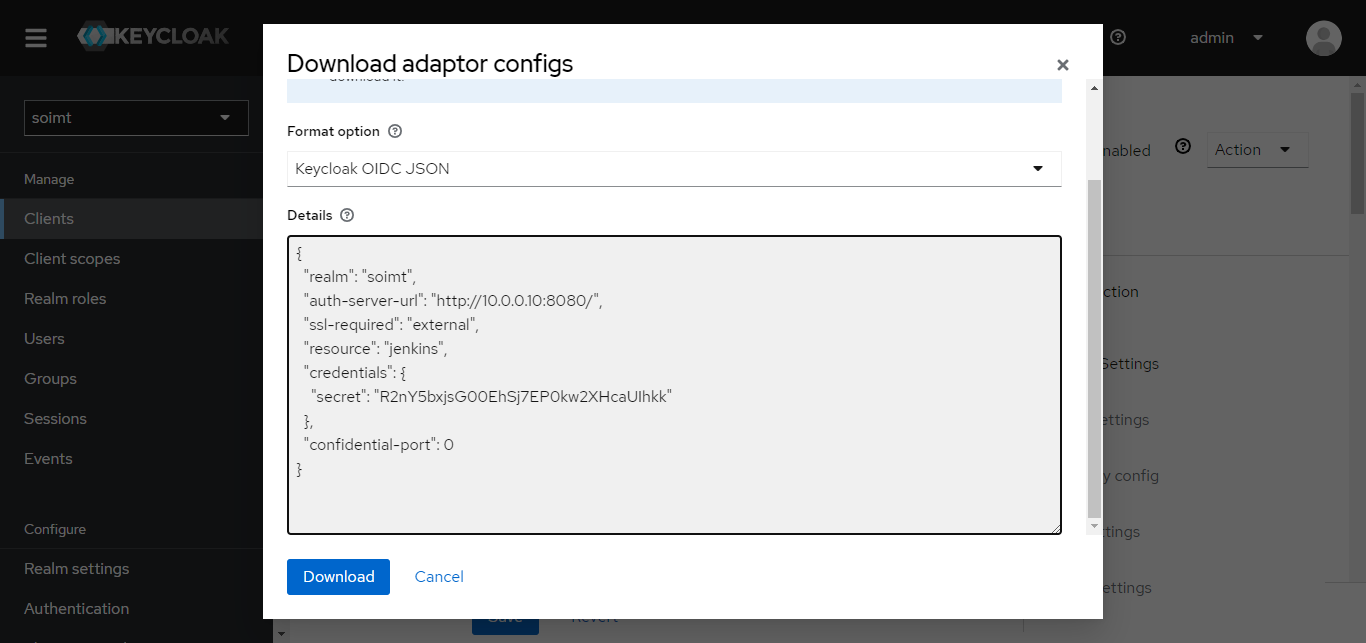The height and width of the screenshot is (643, 1366).
Task: Expand the soimt realm selector
Action: [x=136, y=118]
